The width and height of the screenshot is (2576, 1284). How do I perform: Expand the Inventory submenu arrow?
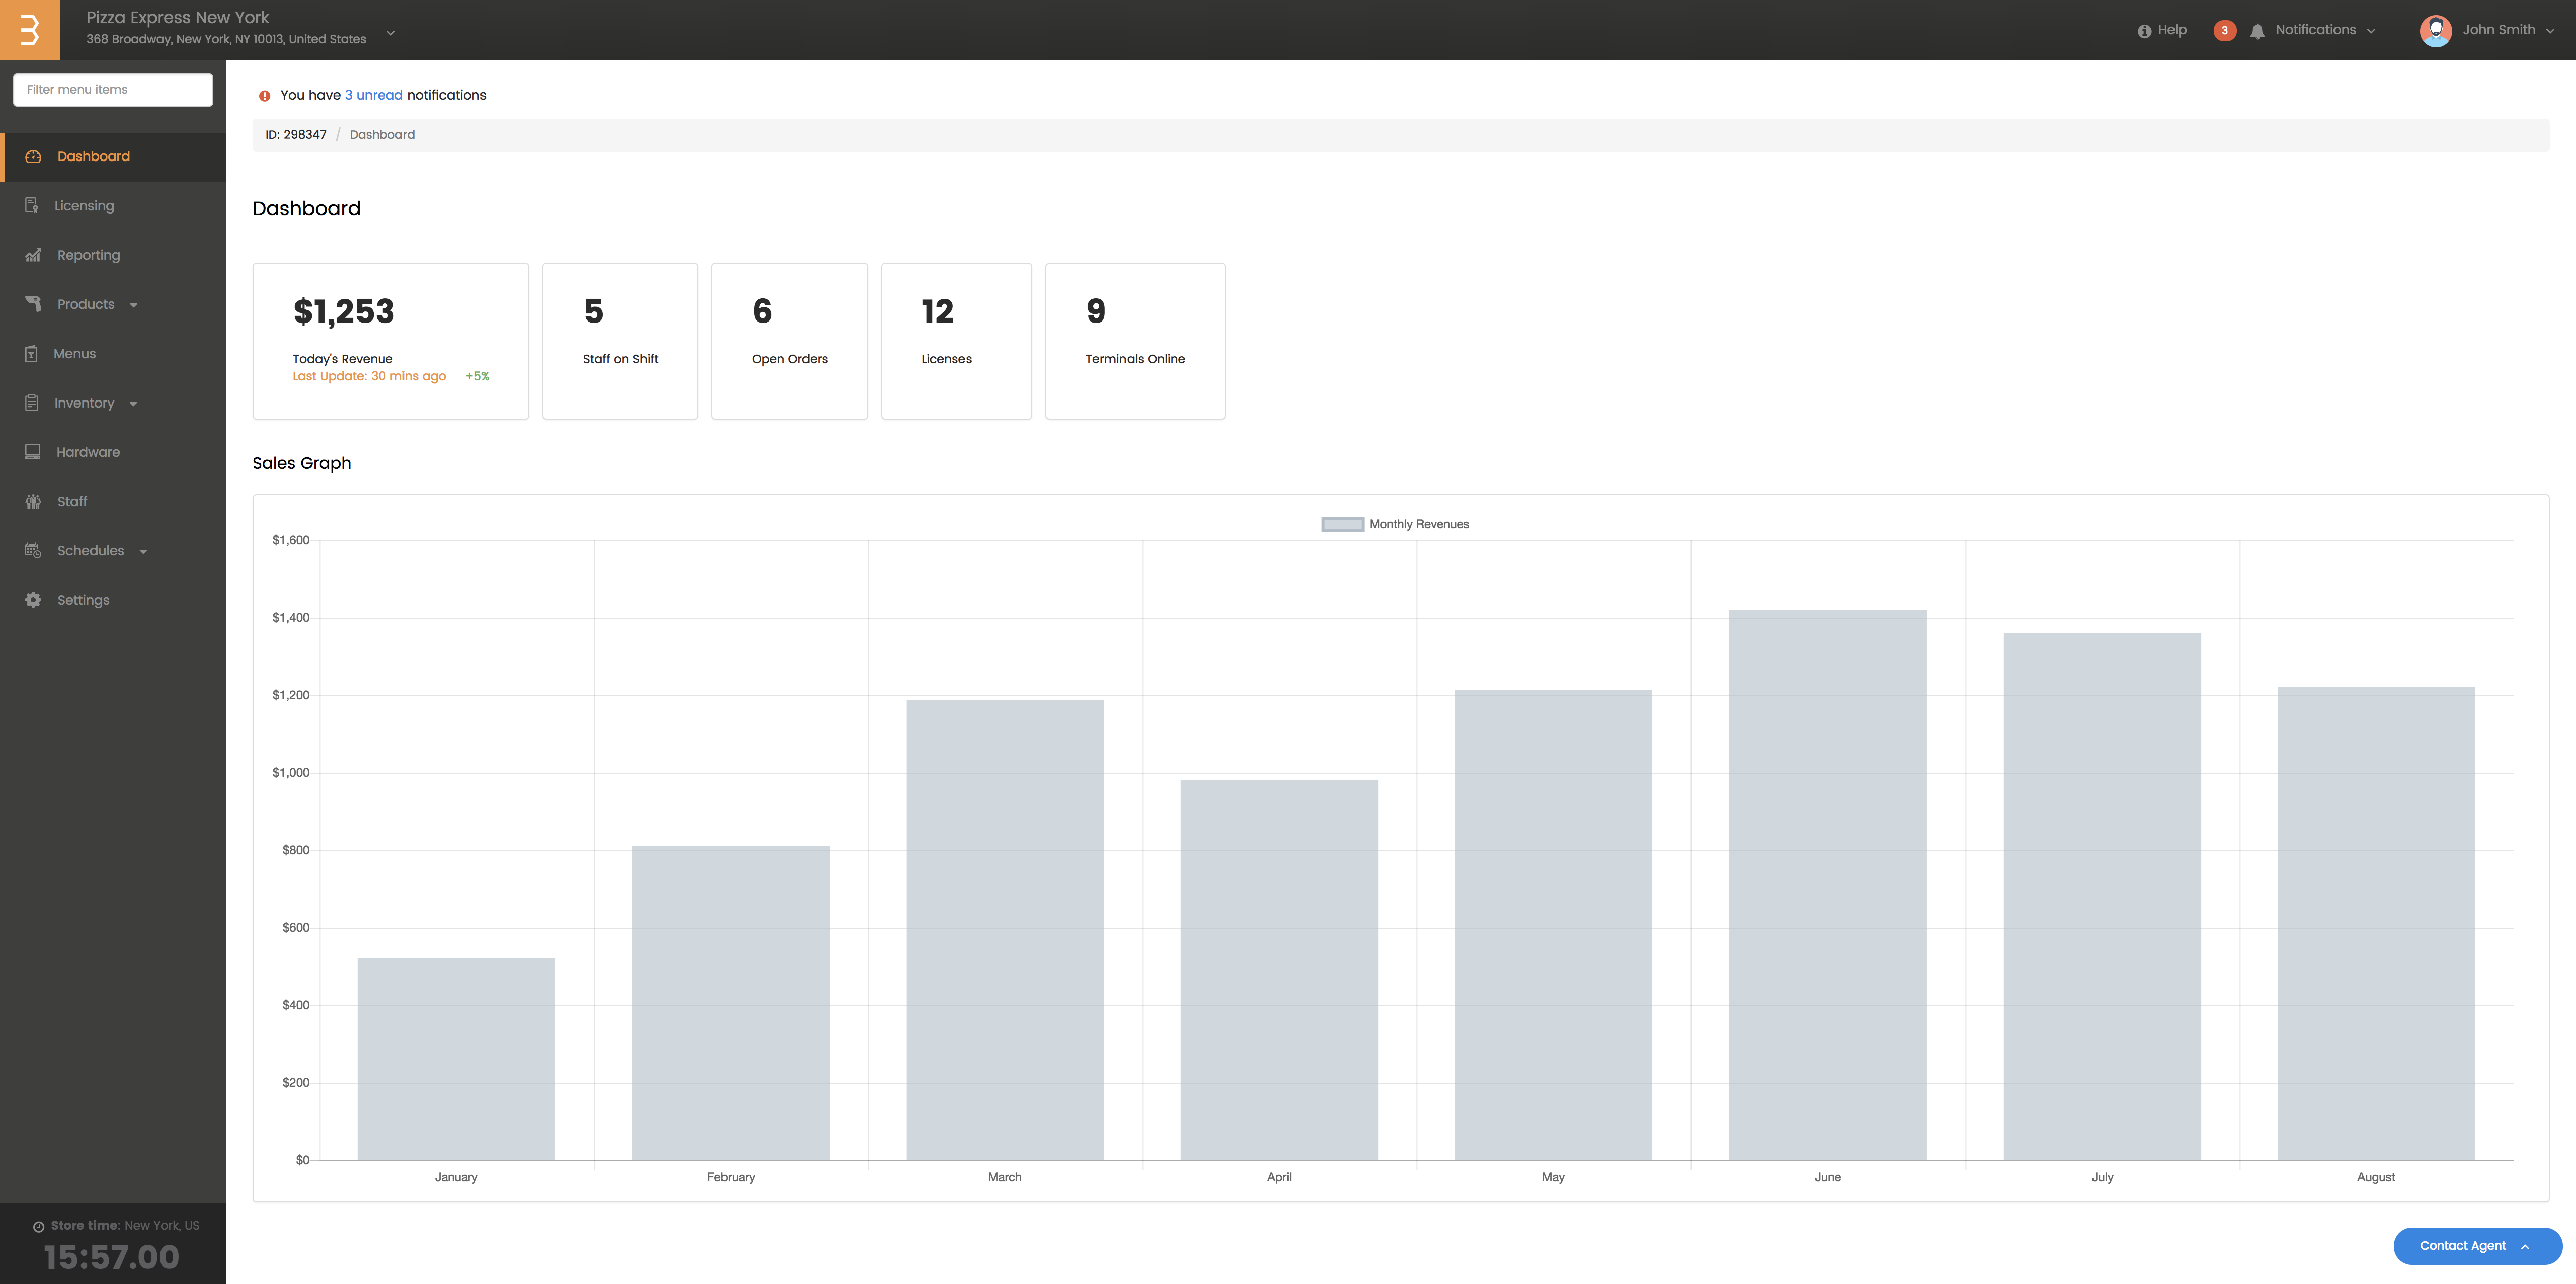pyautogui.click(x=133, y=404)
